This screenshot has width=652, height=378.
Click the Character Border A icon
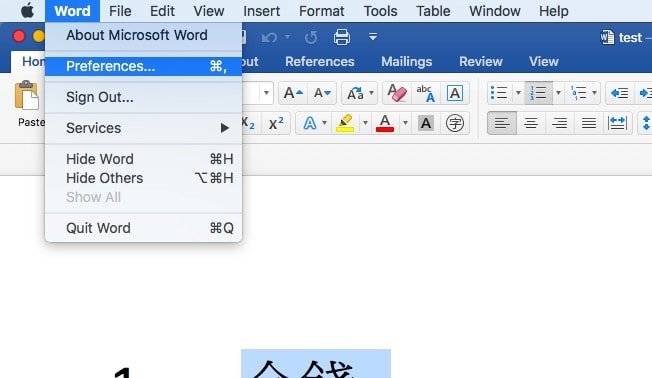click(455, 93)
